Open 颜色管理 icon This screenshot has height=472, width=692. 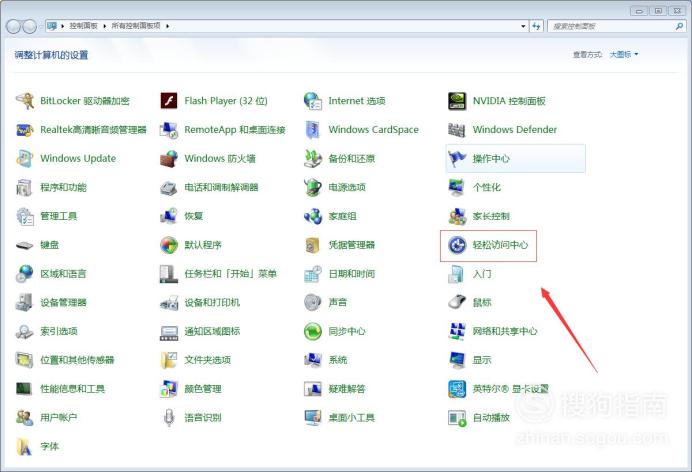169,389
